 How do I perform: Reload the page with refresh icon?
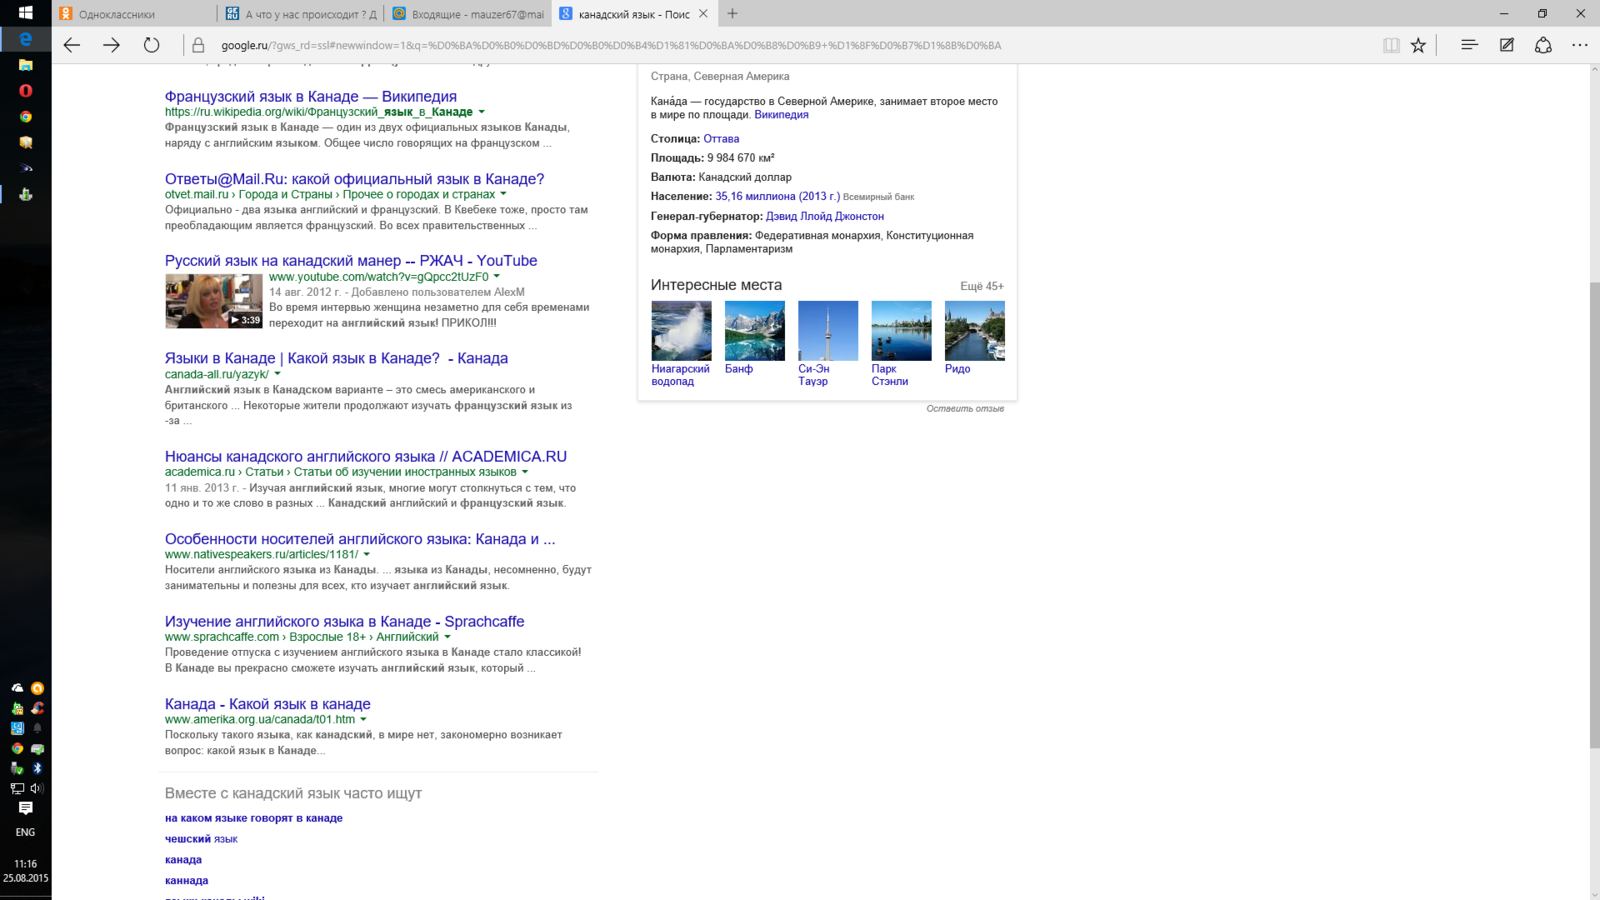pyautogui.click(x=151, y=45)
